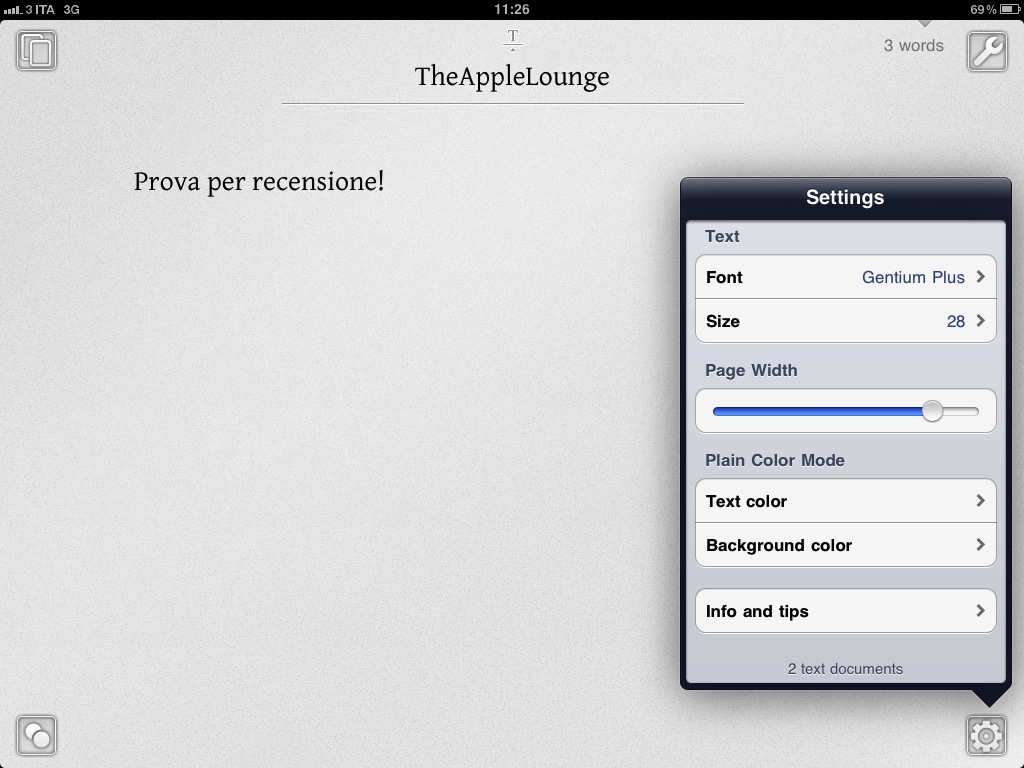The height and width of the screenshot is (768, 1024).
Task: Tap the 'Plain Color Mode' section header
Action: [x=775, y=460]
